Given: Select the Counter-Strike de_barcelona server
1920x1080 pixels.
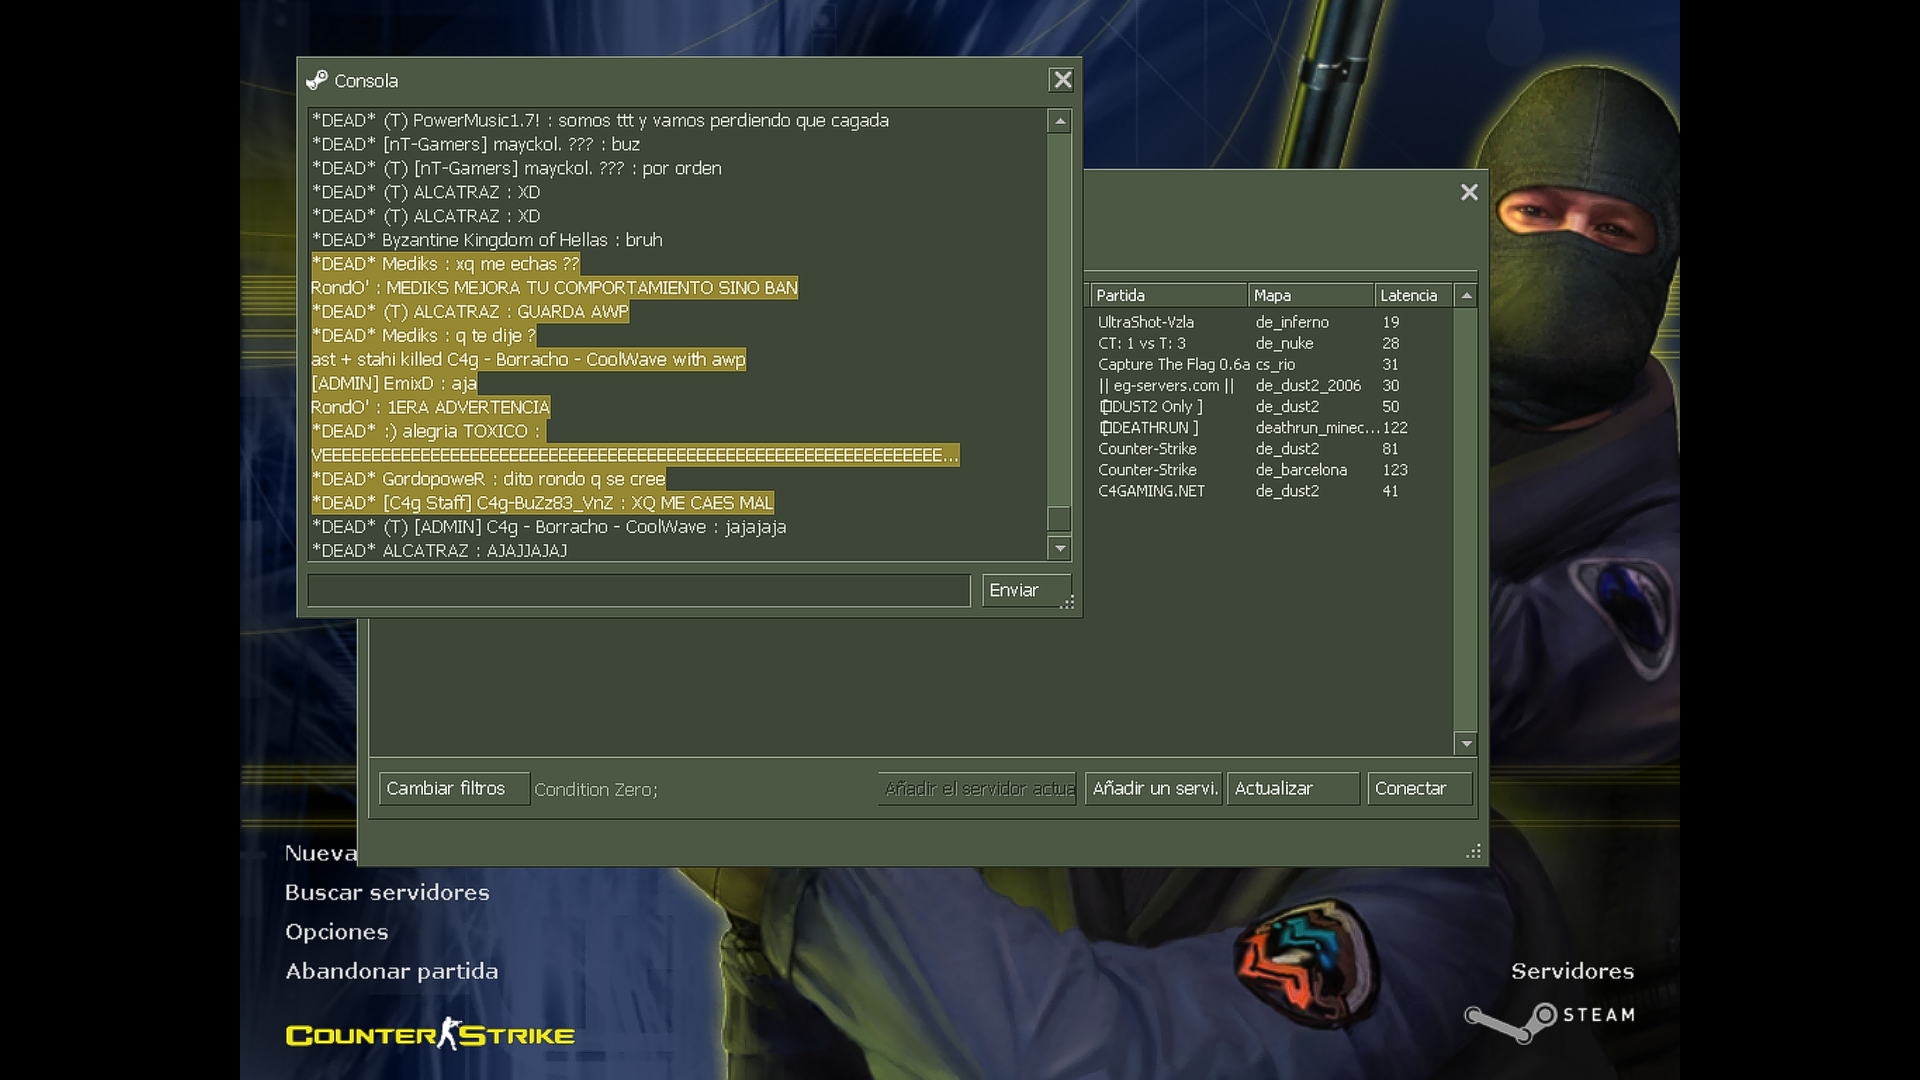Looking at the screenshot, I should coord(1270,470).
